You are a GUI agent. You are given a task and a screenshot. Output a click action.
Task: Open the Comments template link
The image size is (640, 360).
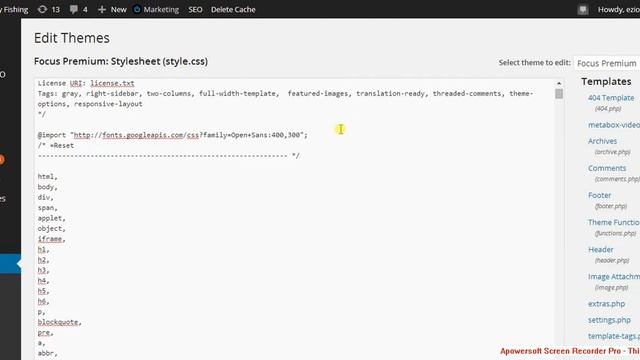pos(607,168)
